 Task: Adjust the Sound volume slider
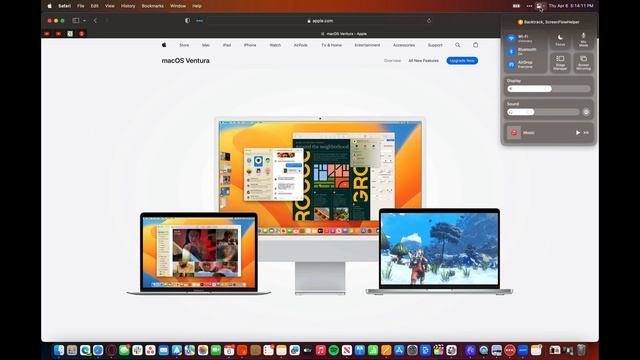click(543, 112)
